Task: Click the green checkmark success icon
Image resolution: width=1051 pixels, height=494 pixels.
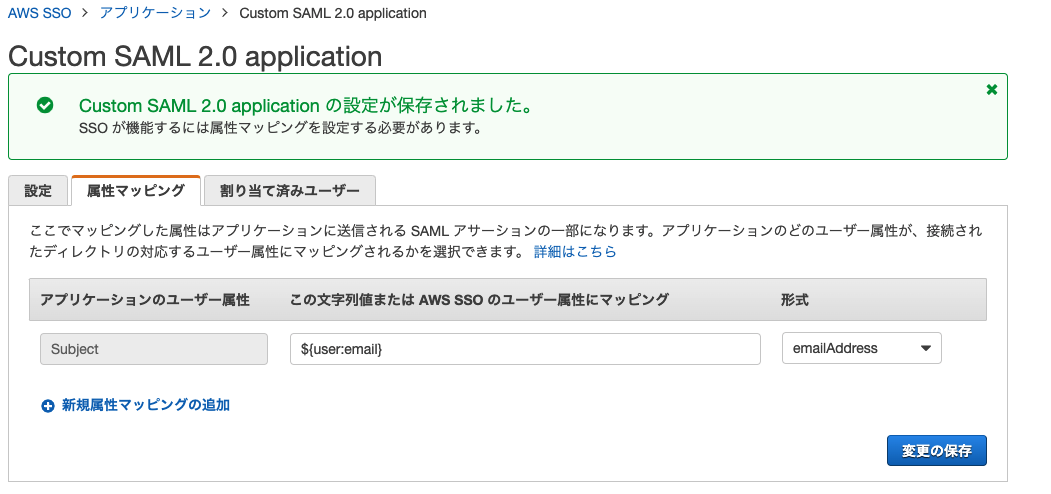Action: 45,105
